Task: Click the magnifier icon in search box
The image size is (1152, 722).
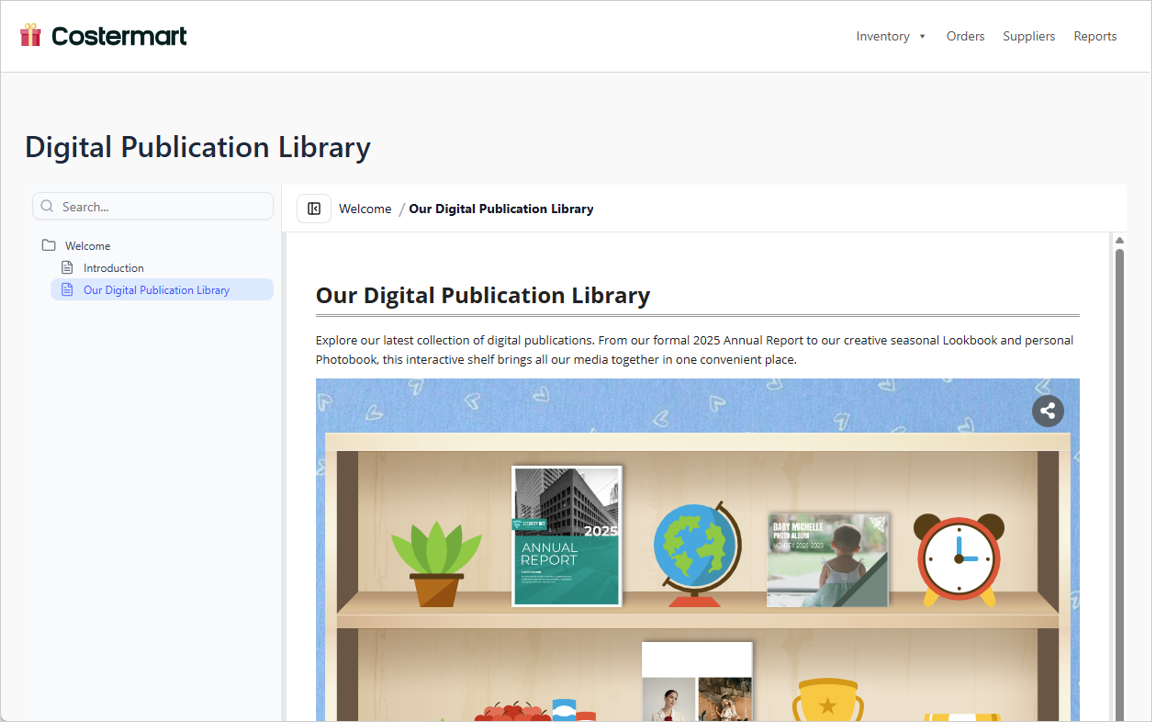Action: (x=47, y=207)
